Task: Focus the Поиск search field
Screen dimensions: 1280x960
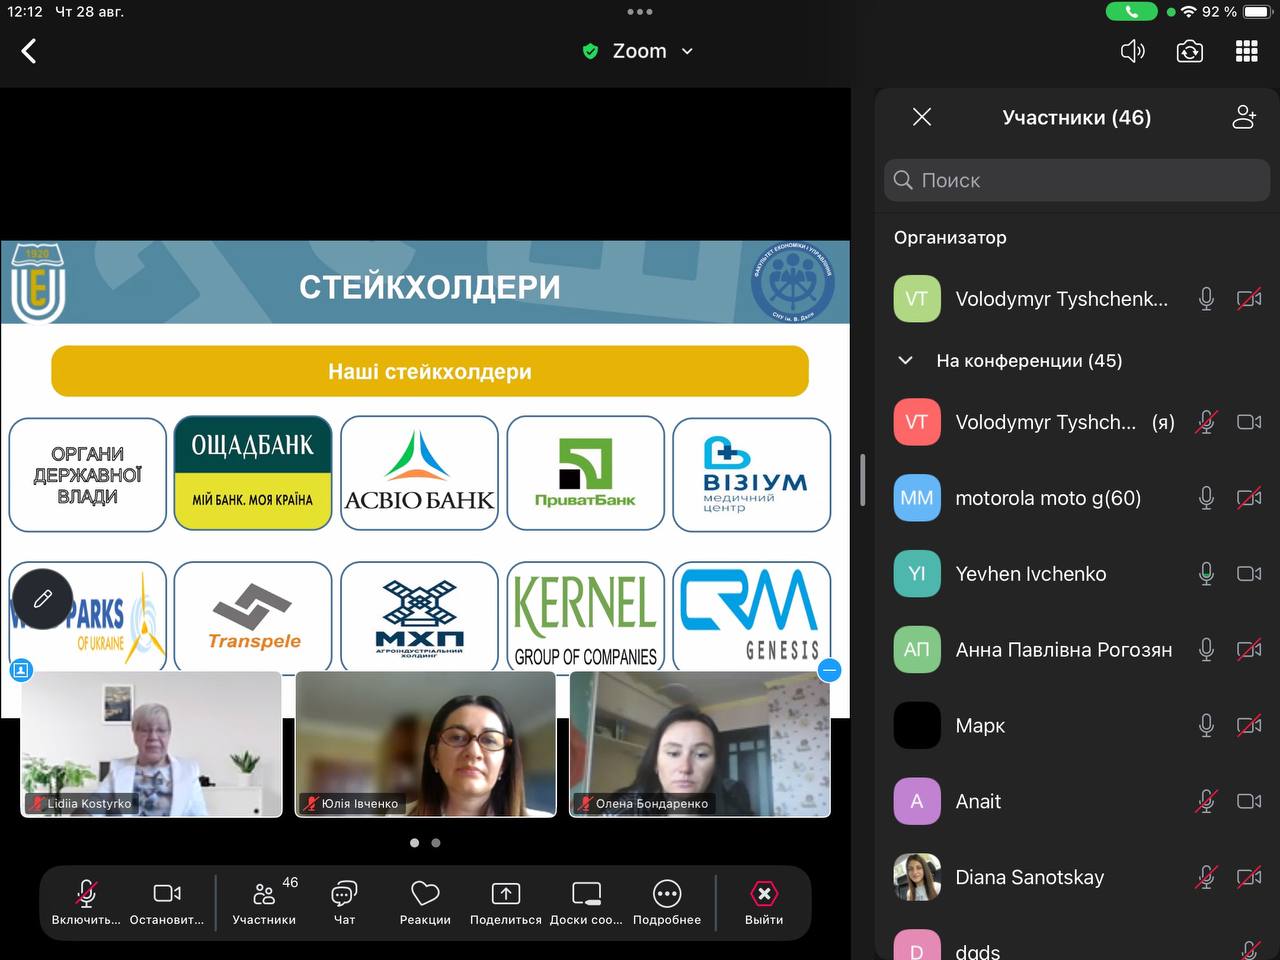Action: pos(1076,180)
